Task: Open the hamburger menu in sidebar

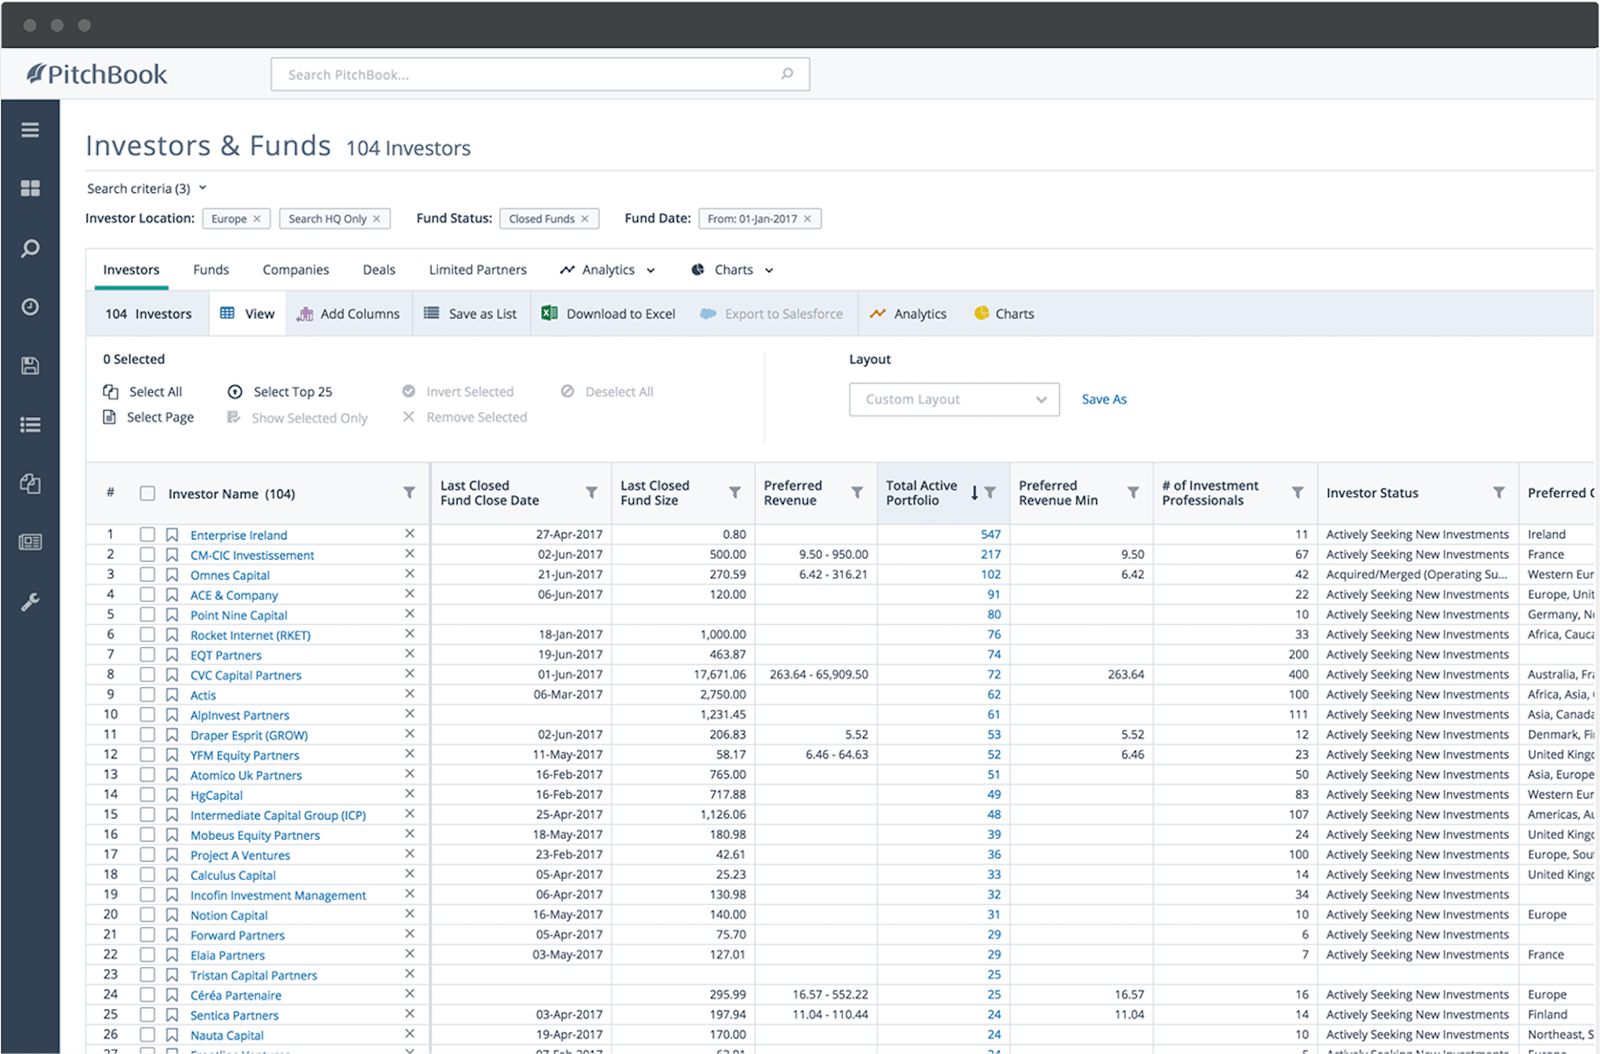Action: click(x=30, y=130)
